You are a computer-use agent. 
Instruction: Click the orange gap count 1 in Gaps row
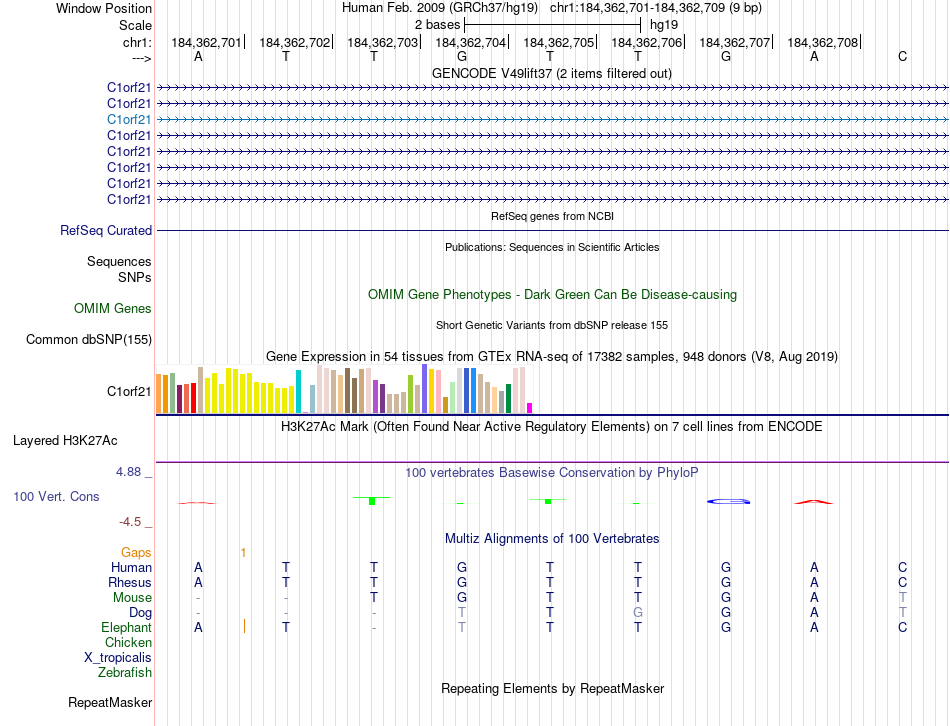(243, 552)
